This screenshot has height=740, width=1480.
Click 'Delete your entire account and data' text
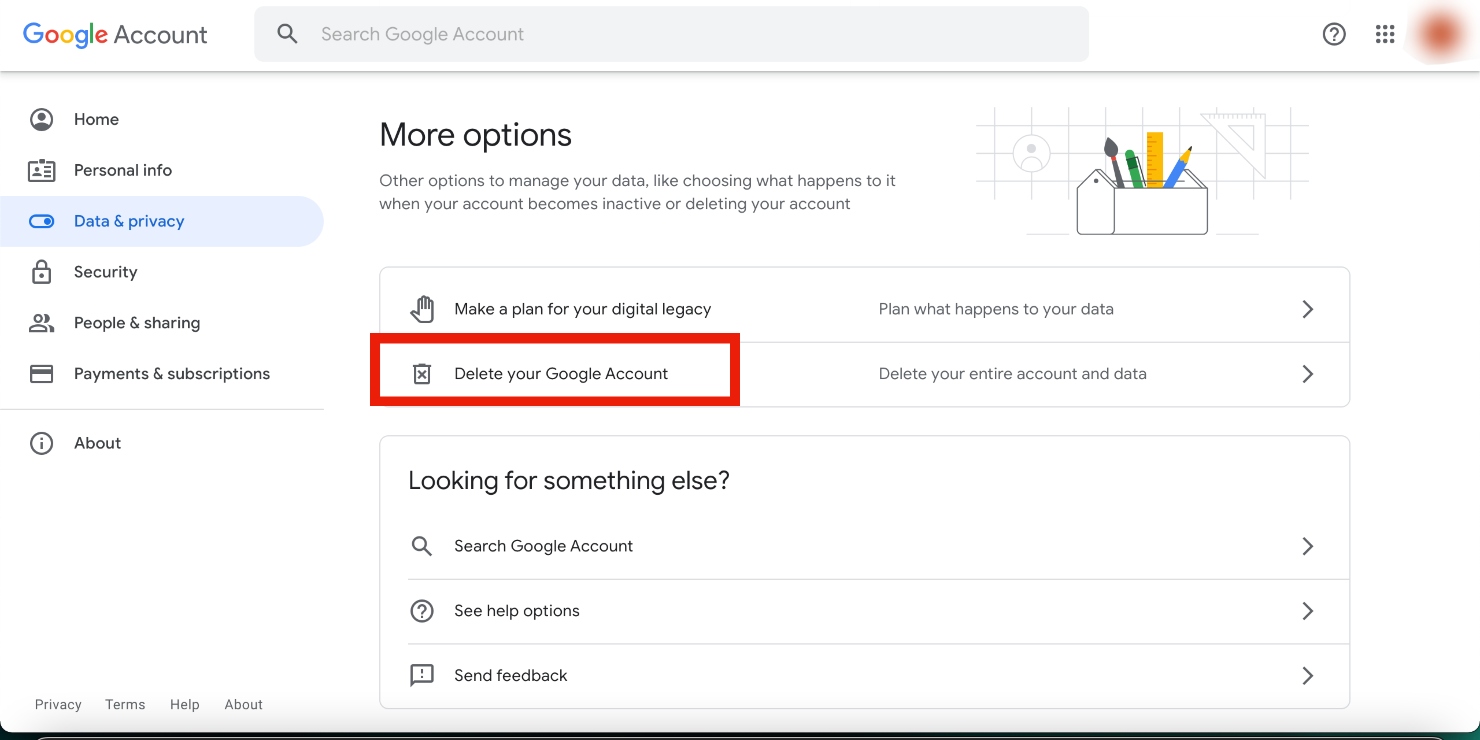pos(1013,374)
